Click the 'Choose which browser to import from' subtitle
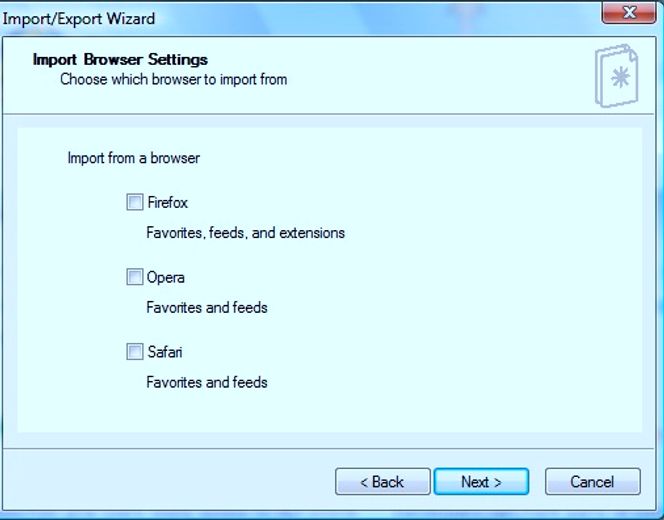Image resolution: width=664 pixels, height=520 pixels. coord(174,80)
